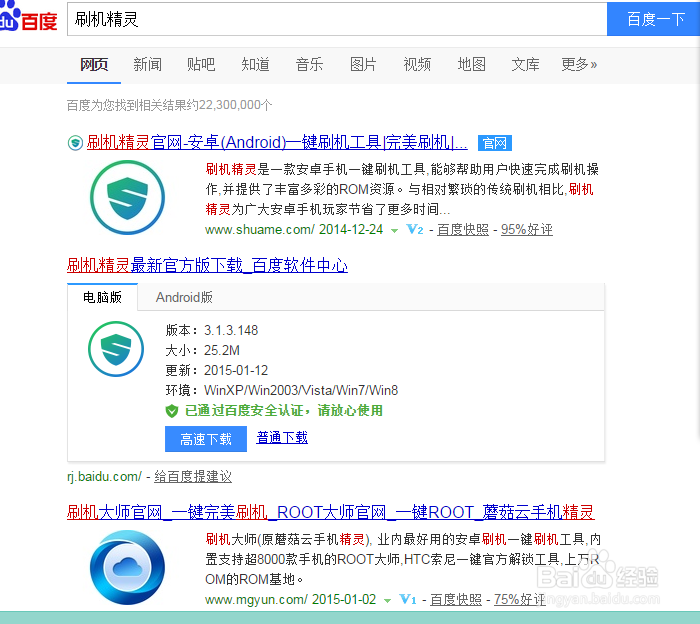
Task: Select the 网页 tab
Action: 94,65
